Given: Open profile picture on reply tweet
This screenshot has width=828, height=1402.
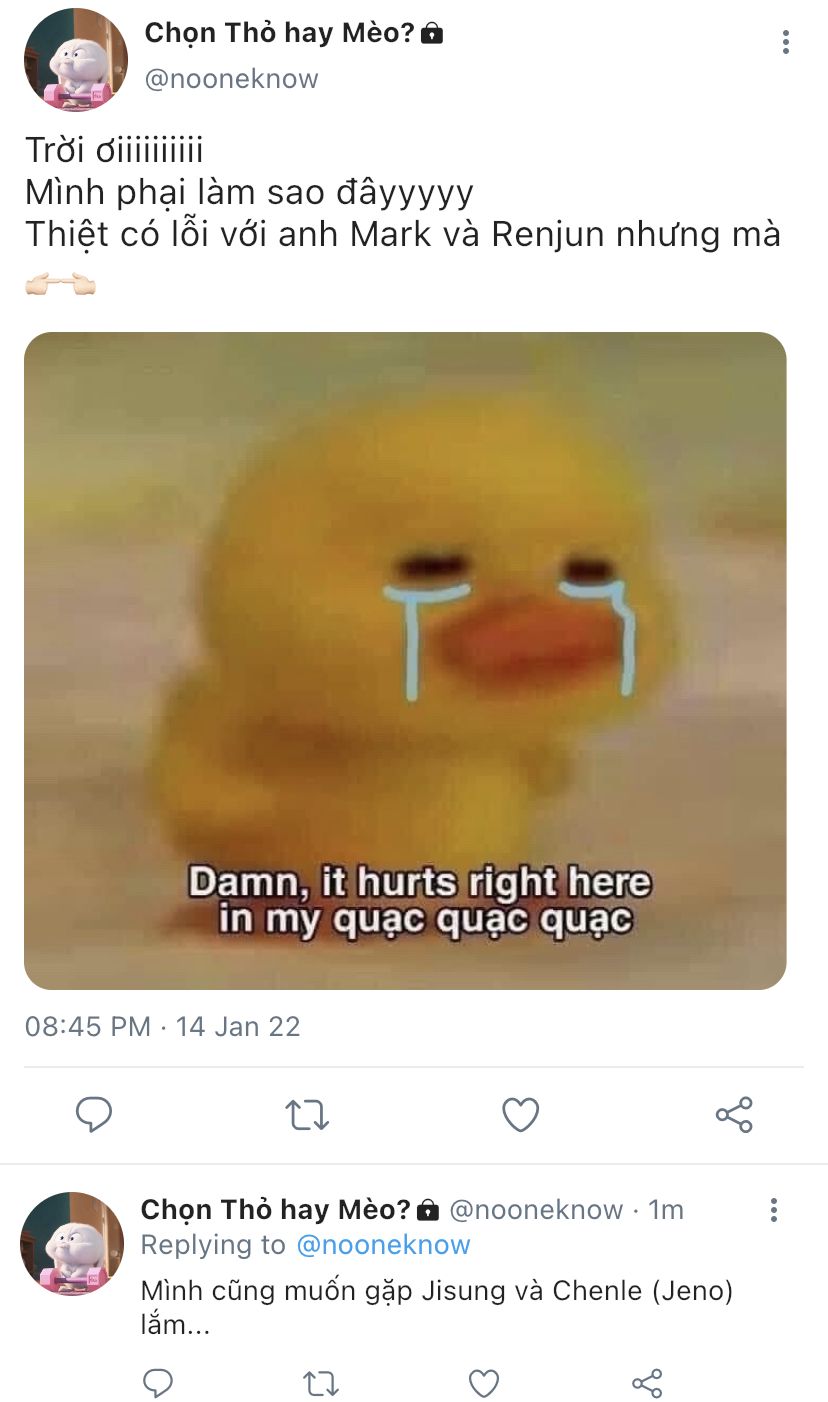Looking at the screenshot, I should tap(72, 1243).
